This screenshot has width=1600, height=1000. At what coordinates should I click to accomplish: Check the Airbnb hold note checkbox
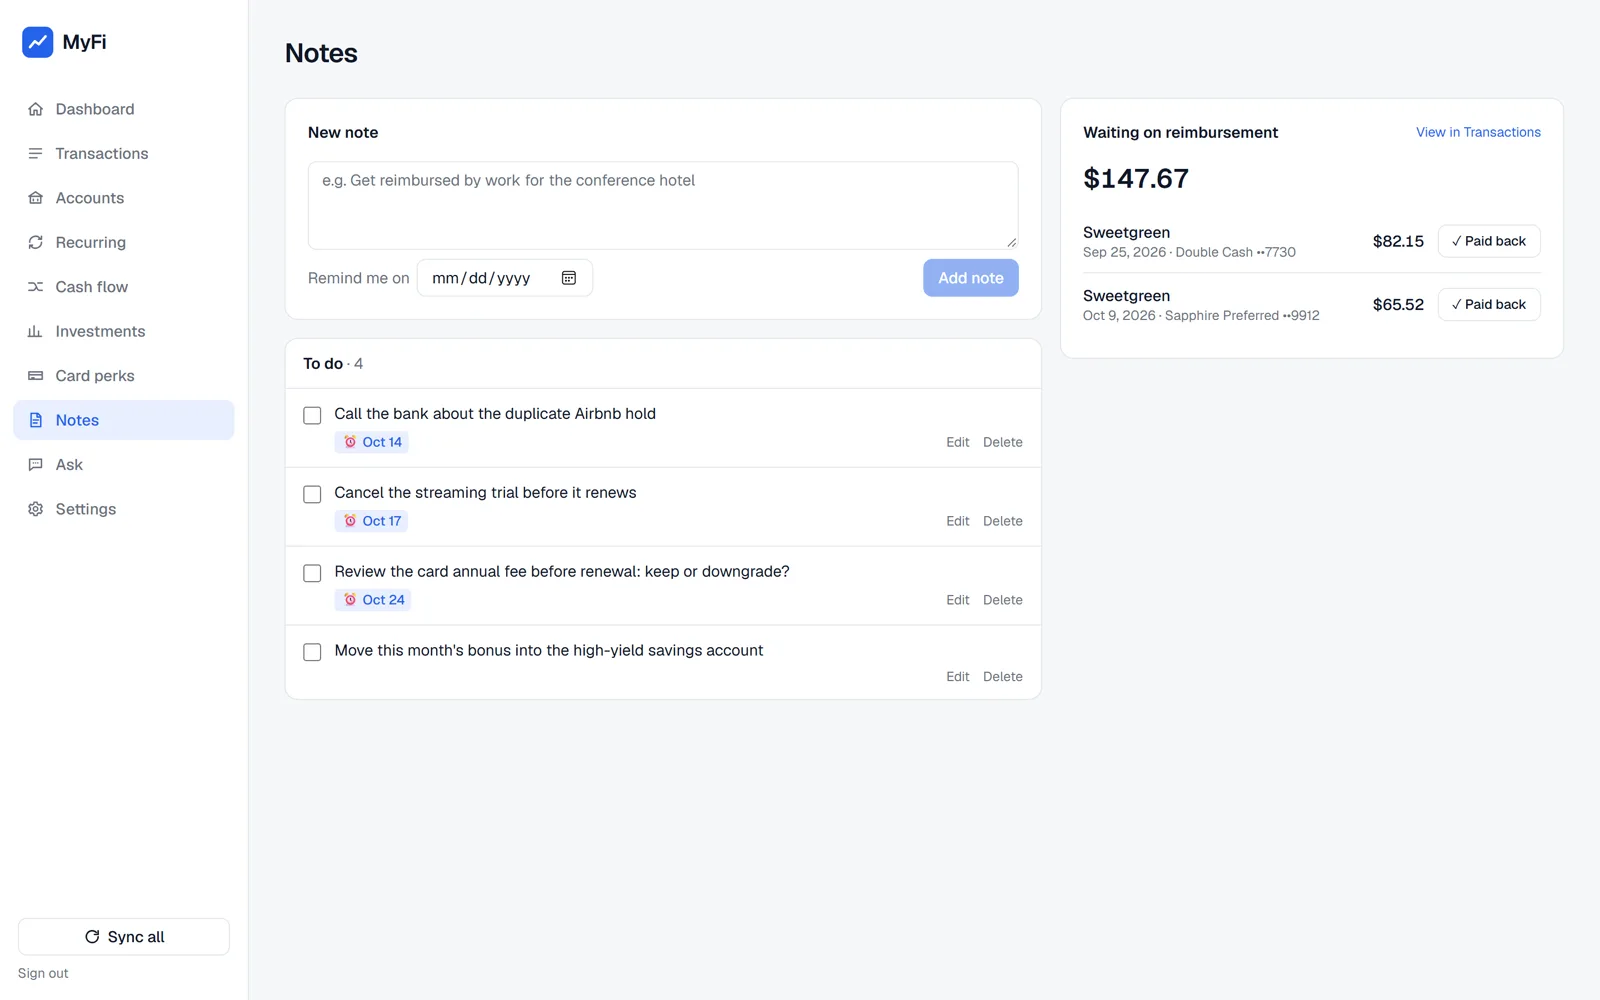click(x=312, y=415)
